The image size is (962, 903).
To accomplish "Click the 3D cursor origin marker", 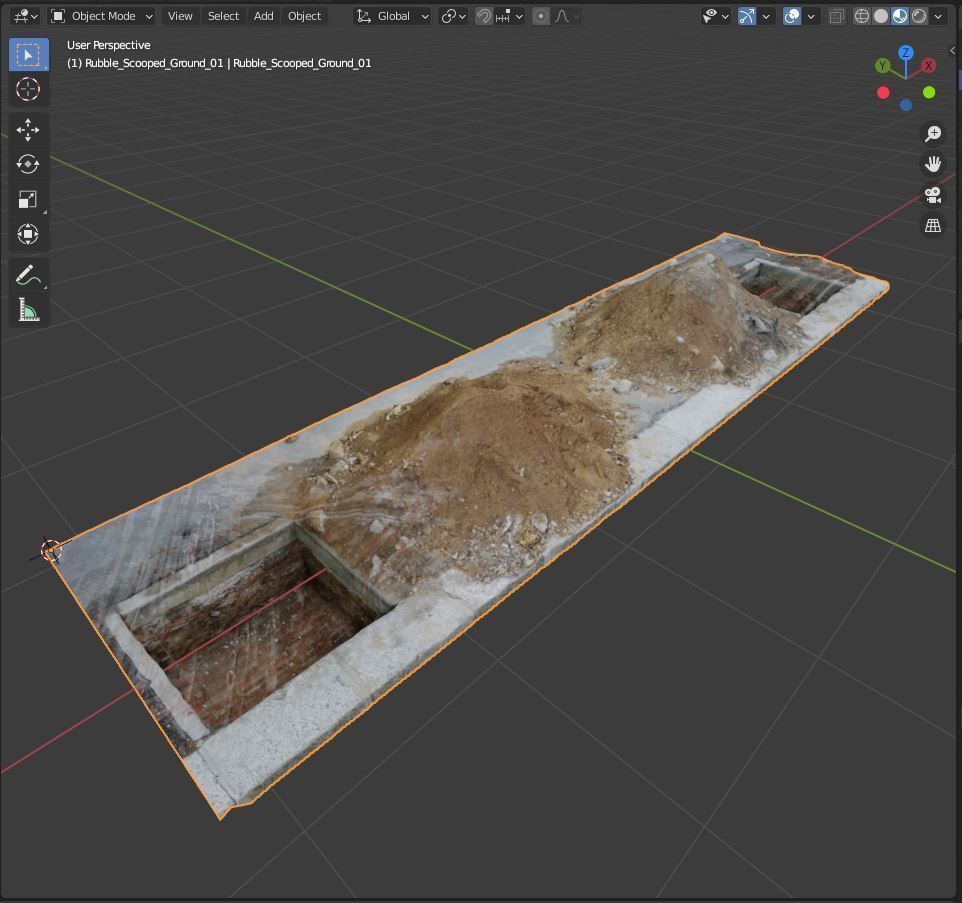I will click(x=51, y=550).
